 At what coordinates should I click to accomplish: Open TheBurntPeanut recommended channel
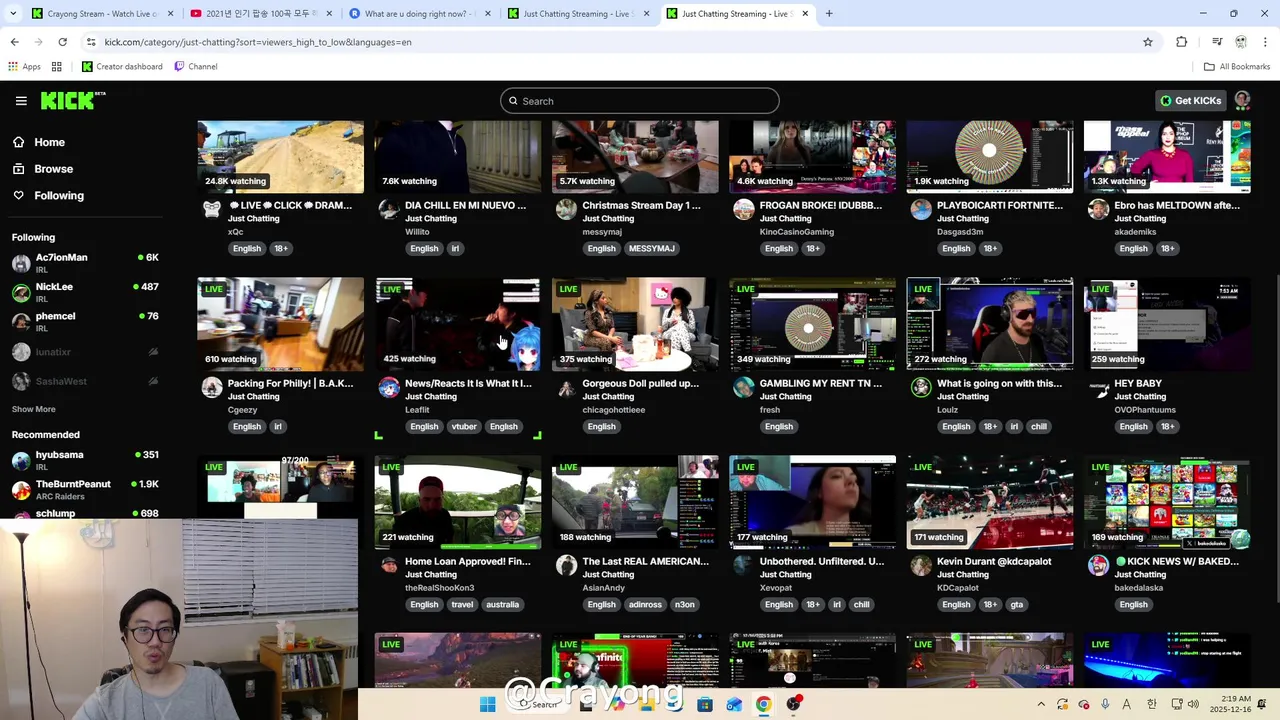[85, 490]
